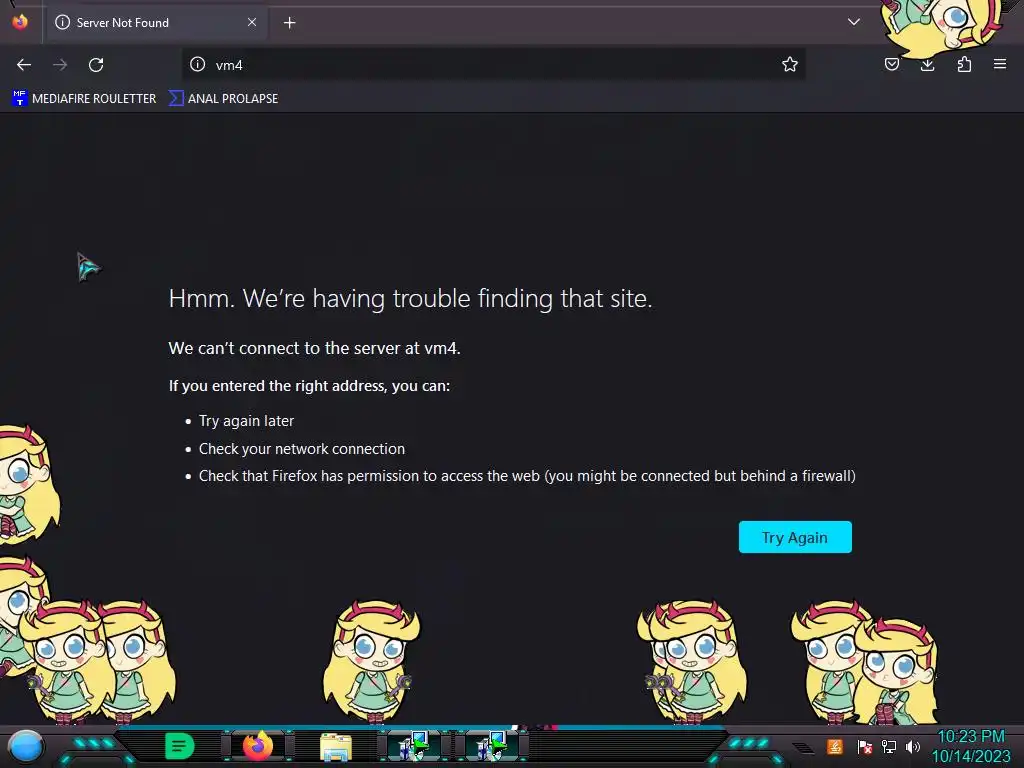Screen dimensions: 1024x768
Task: Open second remote desktop taskbar icon
Action: coord(491,746)
